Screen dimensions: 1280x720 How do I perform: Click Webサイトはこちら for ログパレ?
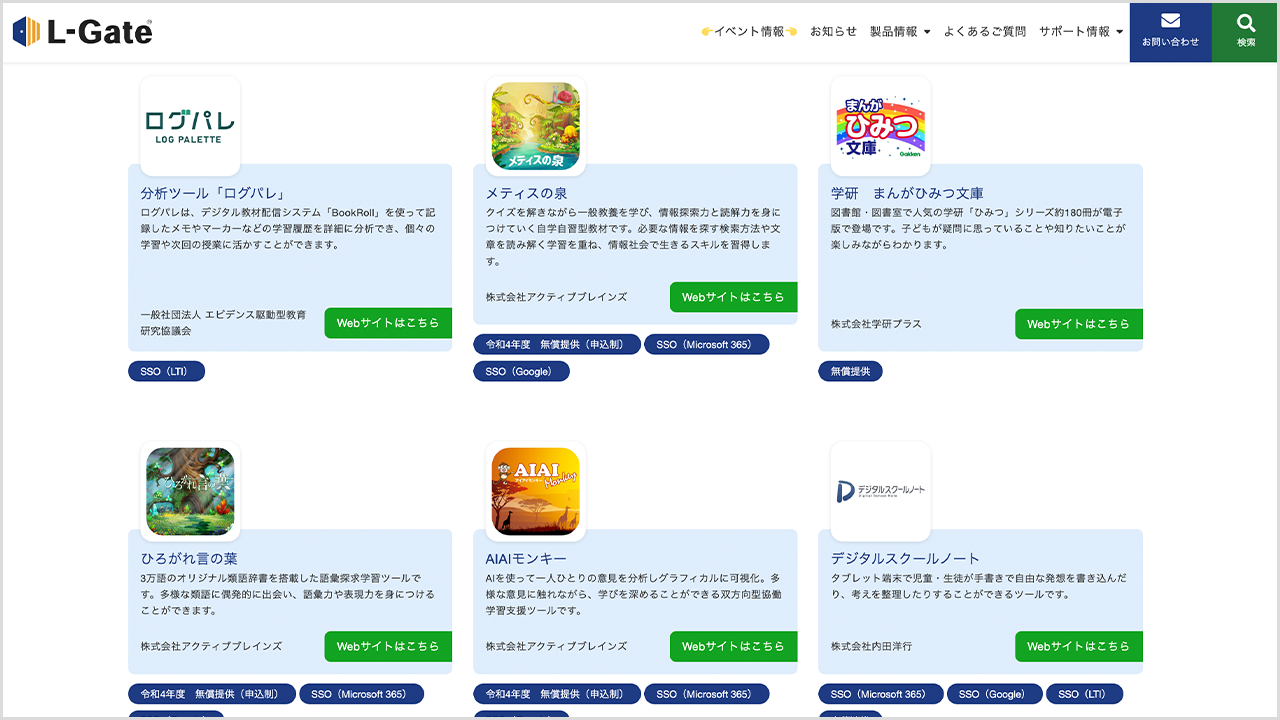coord(388,323)
